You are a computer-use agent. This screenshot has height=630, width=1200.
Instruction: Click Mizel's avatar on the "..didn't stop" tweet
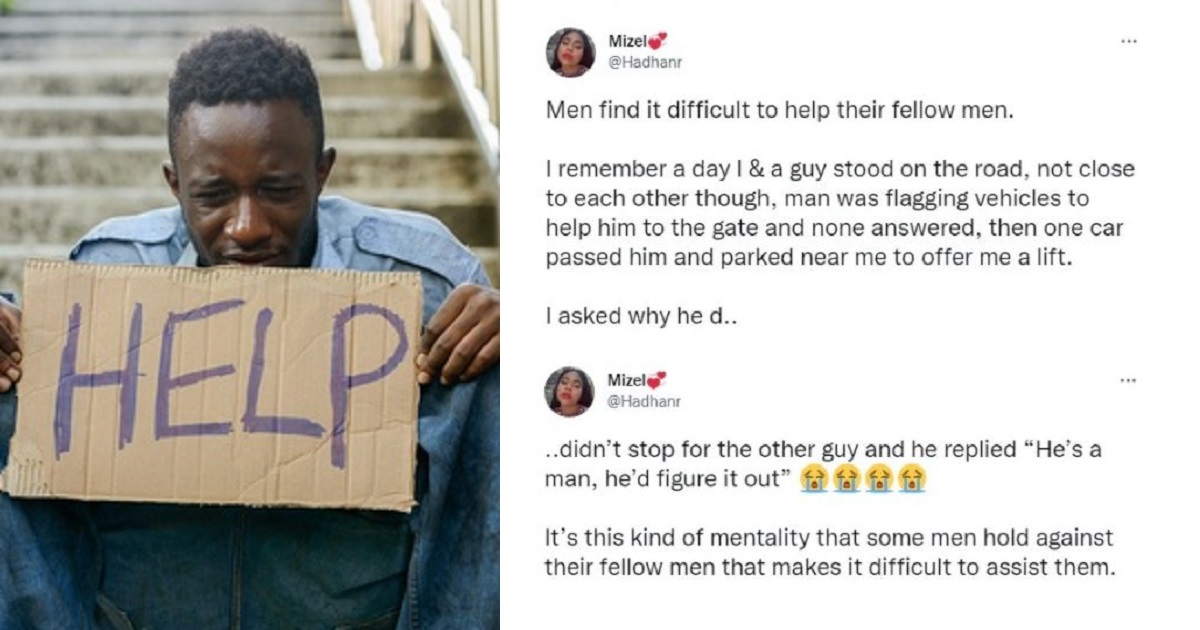pyautogui.click(x=570, y=391)
